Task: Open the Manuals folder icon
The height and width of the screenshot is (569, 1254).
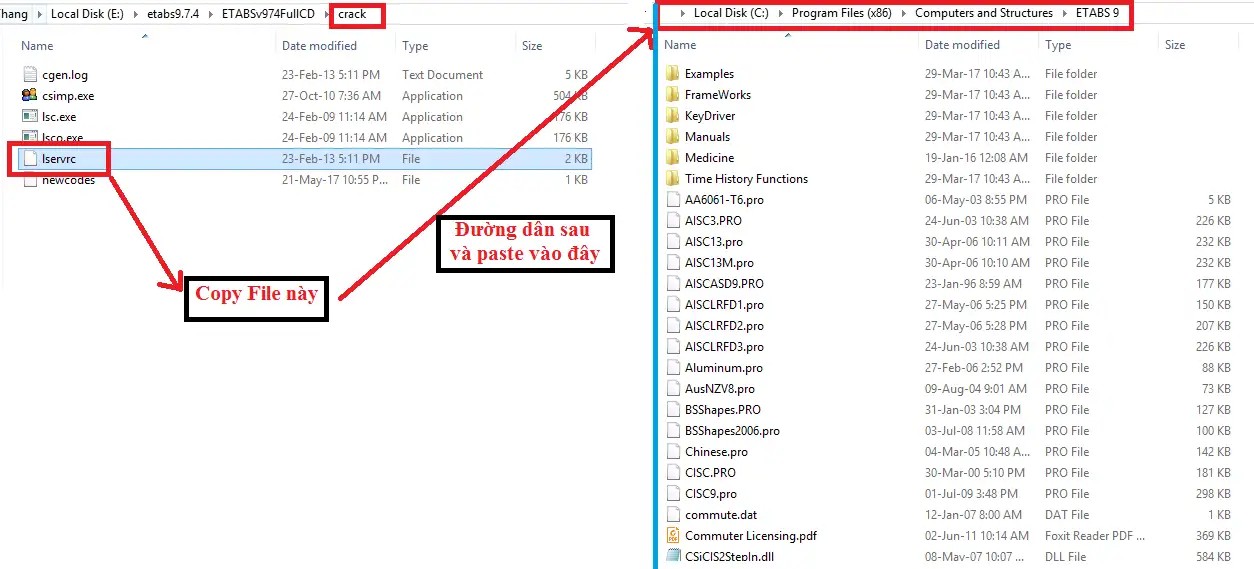Action: [672, 137]
